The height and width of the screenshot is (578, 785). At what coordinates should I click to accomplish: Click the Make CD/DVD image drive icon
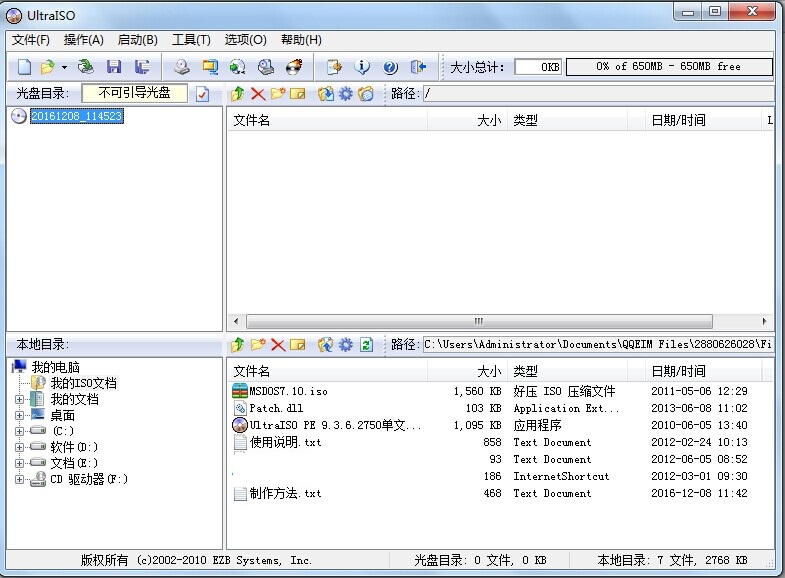[182, 67]
